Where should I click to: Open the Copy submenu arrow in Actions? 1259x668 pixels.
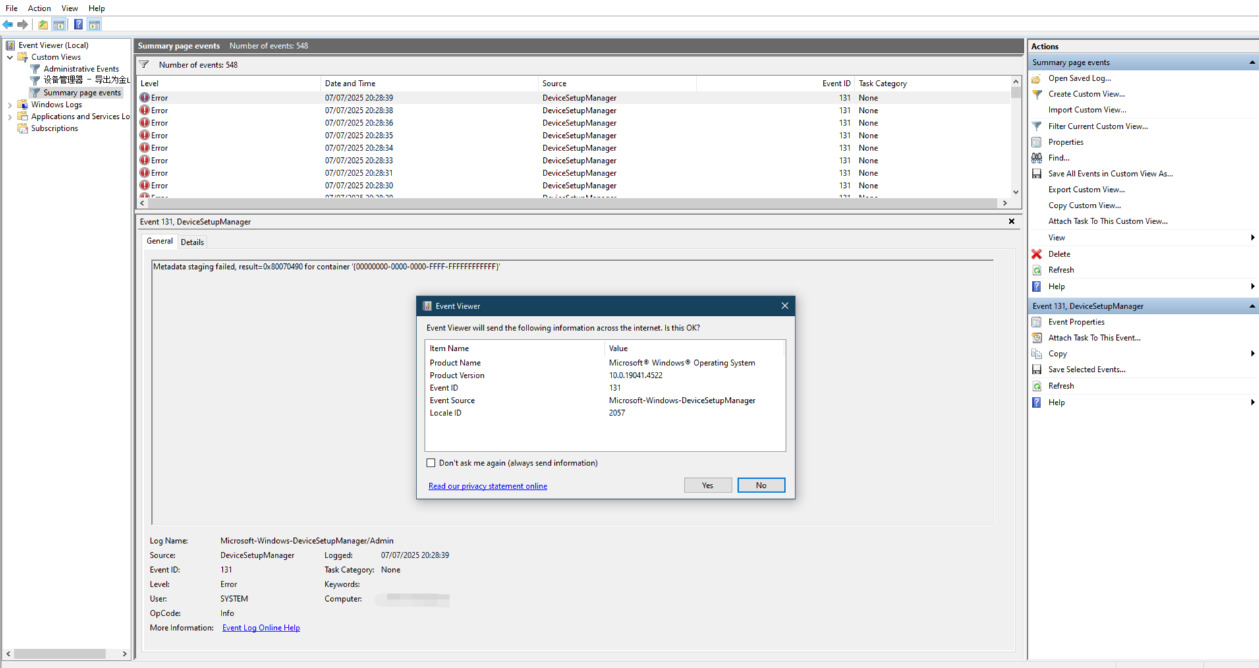(x=1252, y=354)
